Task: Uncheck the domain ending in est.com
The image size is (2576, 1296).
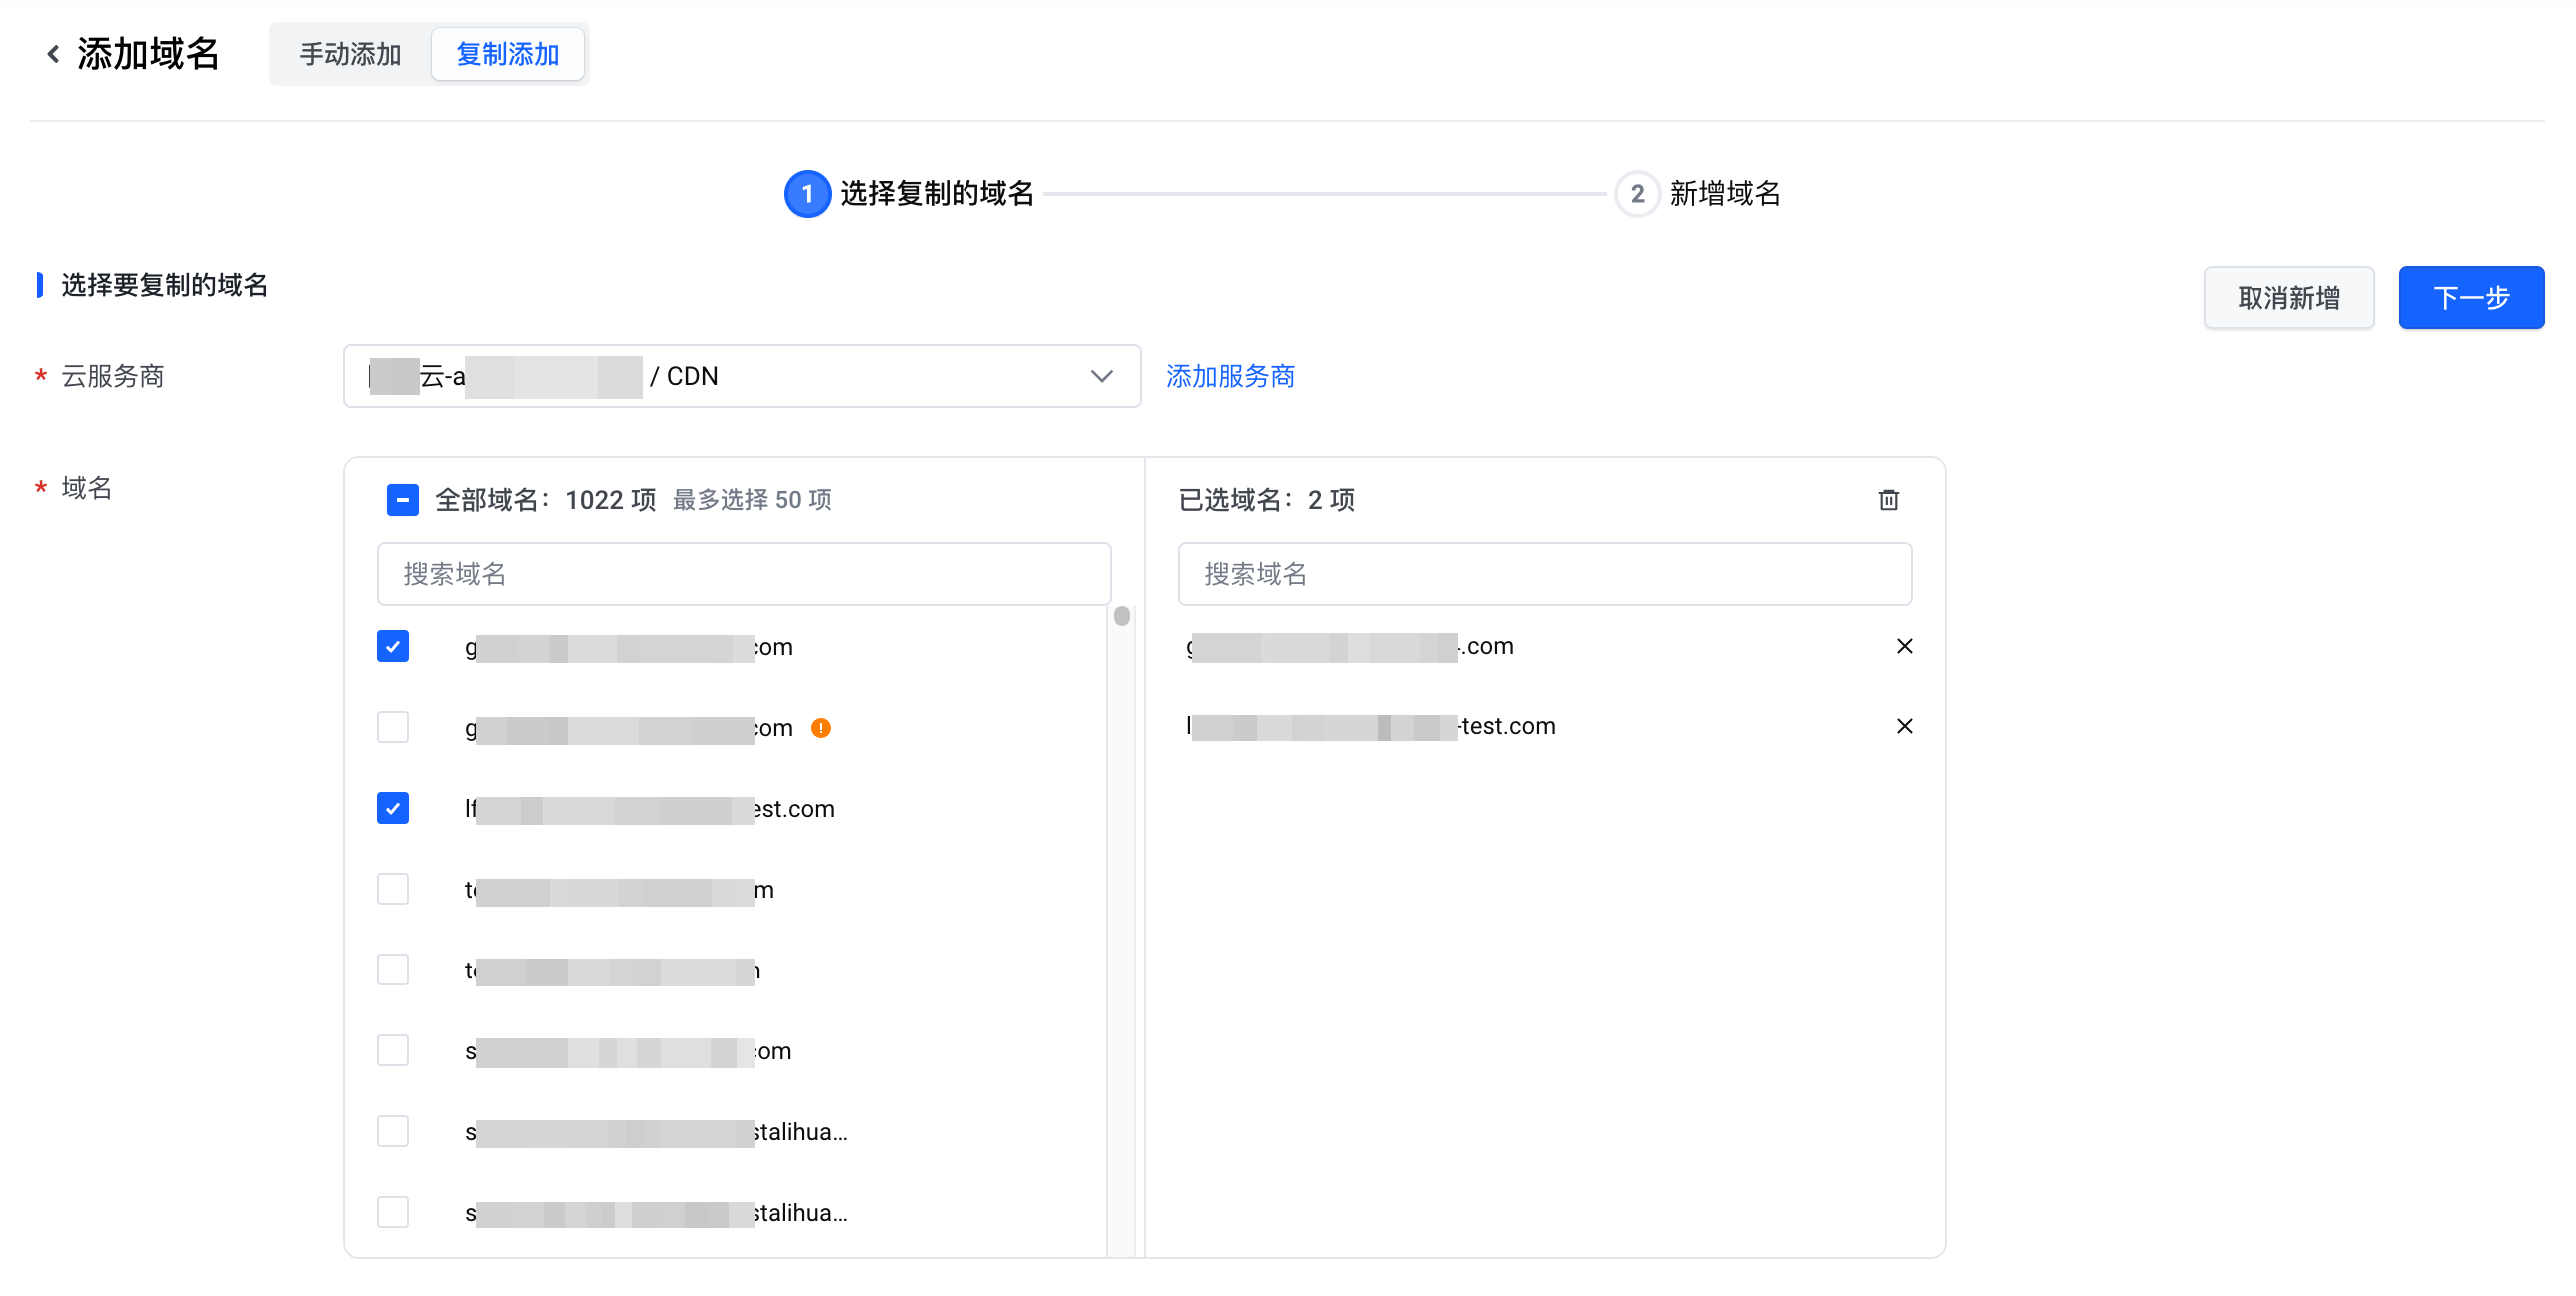Action: click(393, 808)
